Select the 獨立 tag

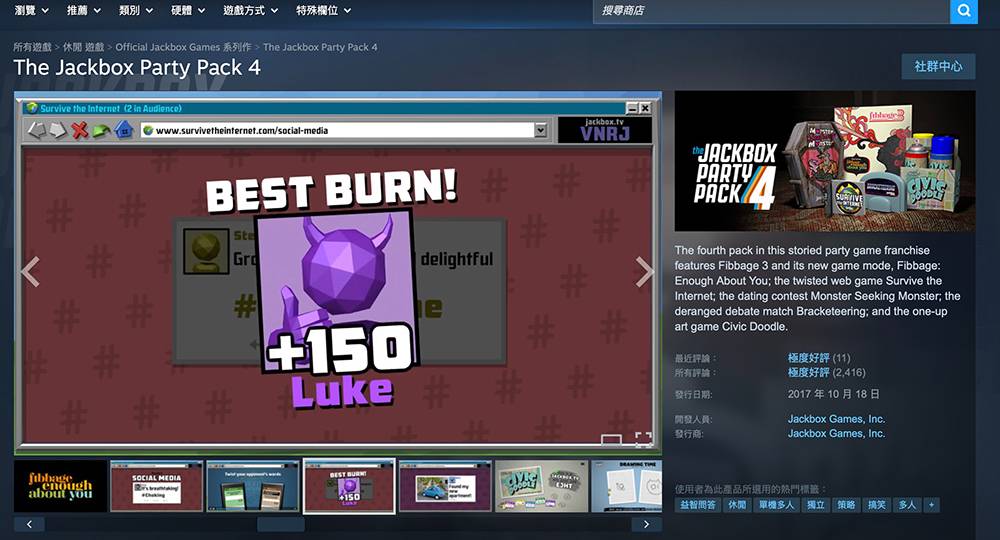coord(816,505)
